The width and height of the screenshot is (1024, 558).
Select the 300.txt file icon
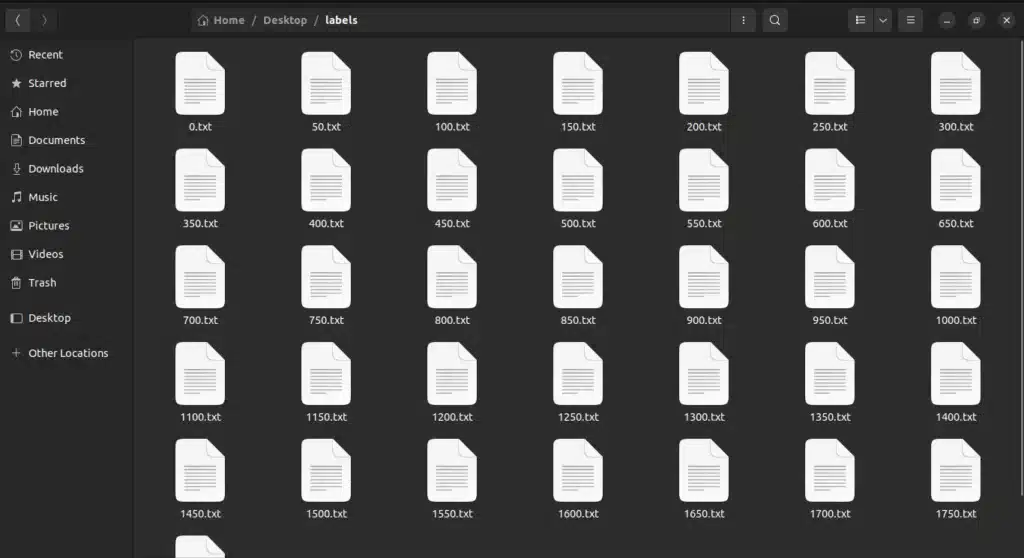pos(956,84)
